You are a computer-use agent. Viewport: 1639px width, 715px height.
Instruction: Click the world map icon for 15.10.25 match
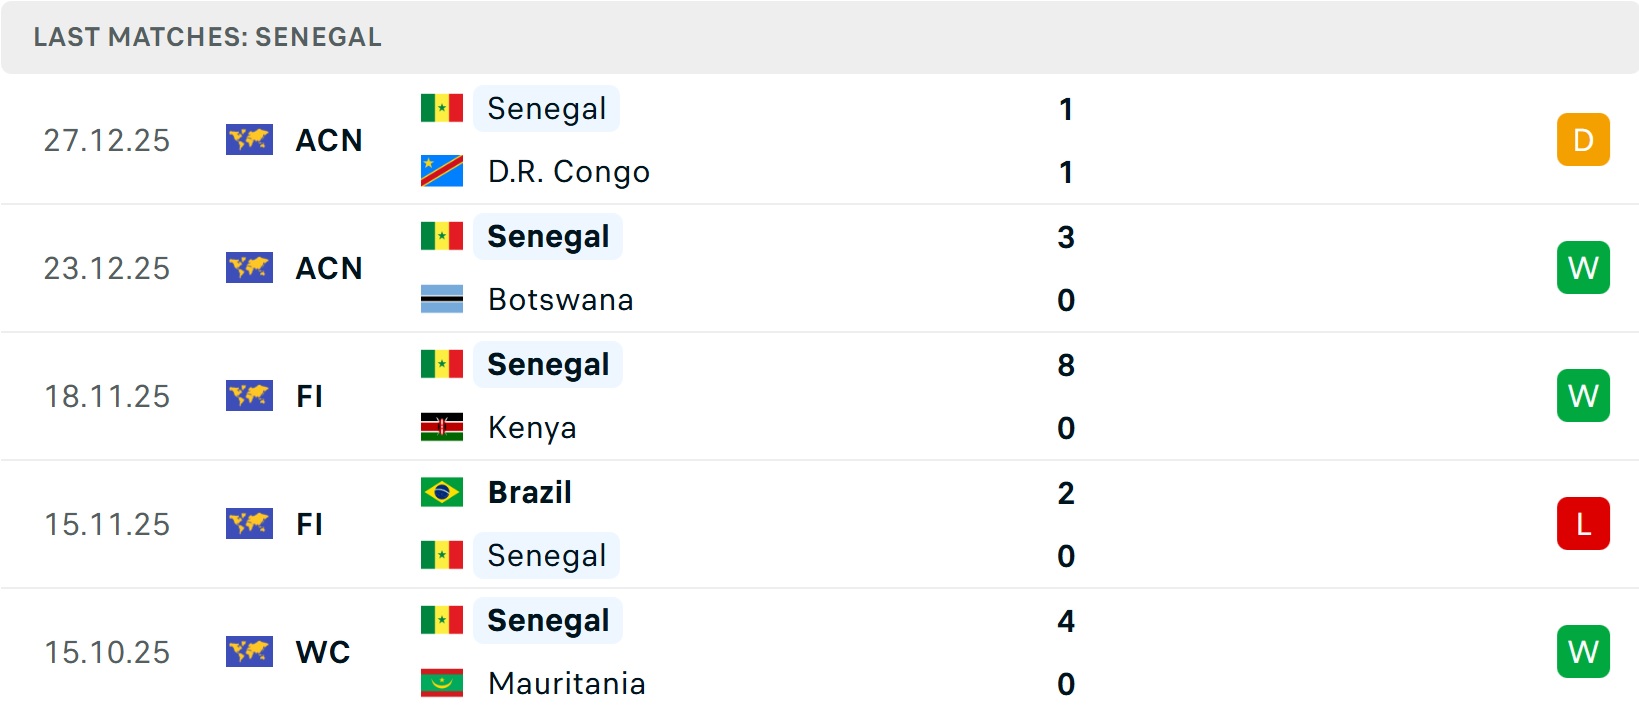[249, 652]
